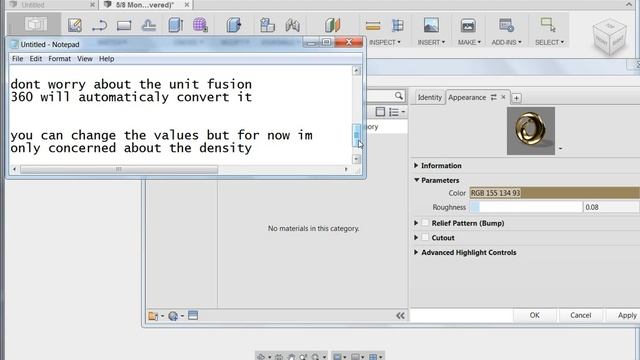Select the Rectangle sketch tool
Image resolution: width=640 pixels, height=360 pixels.
tap(124, 25)
